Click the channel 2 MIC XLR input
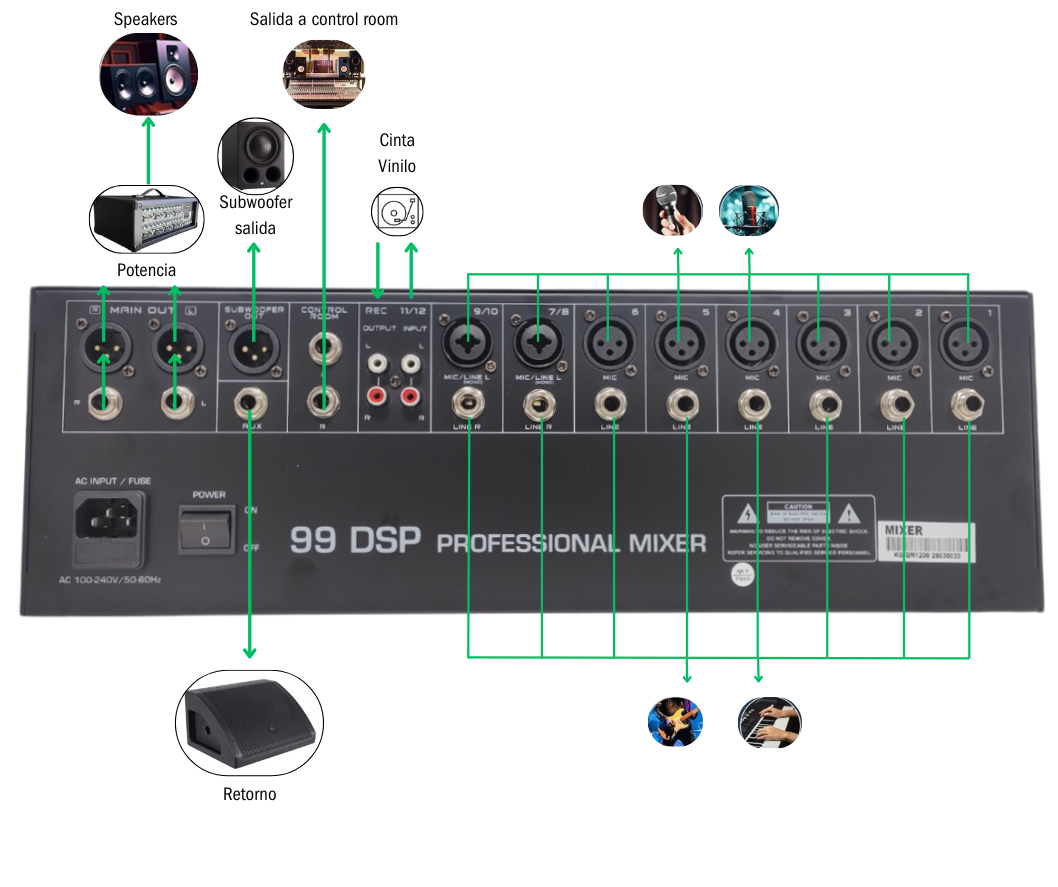The image size is (1058, 887). pos(893,343)
